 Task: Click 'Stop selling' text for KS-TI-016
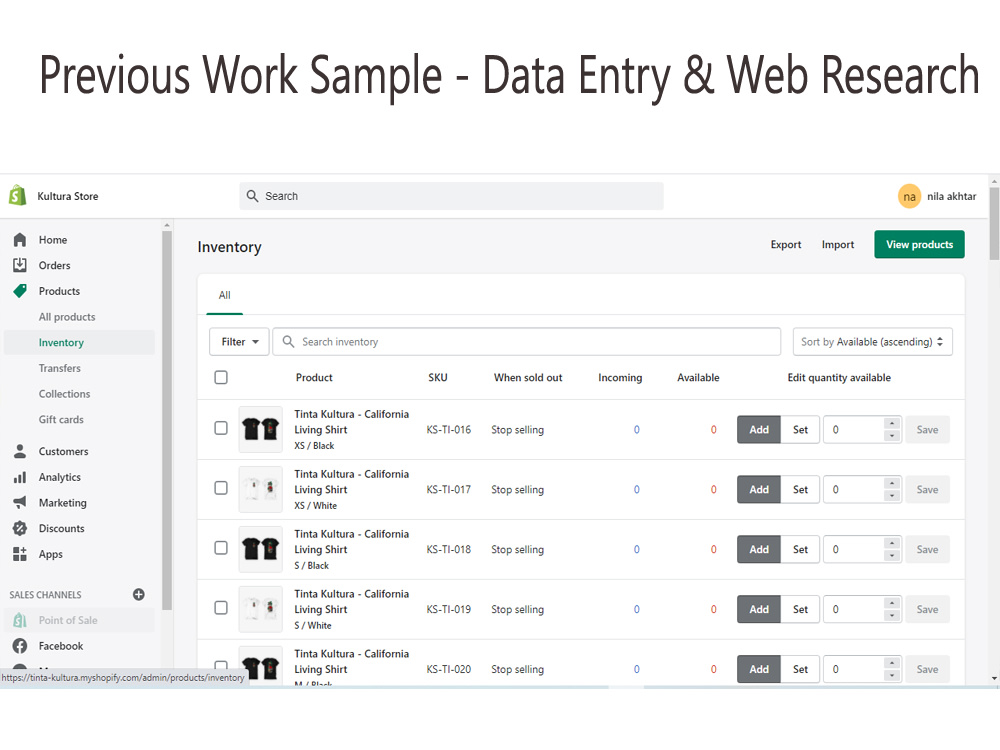coord(517,430)
